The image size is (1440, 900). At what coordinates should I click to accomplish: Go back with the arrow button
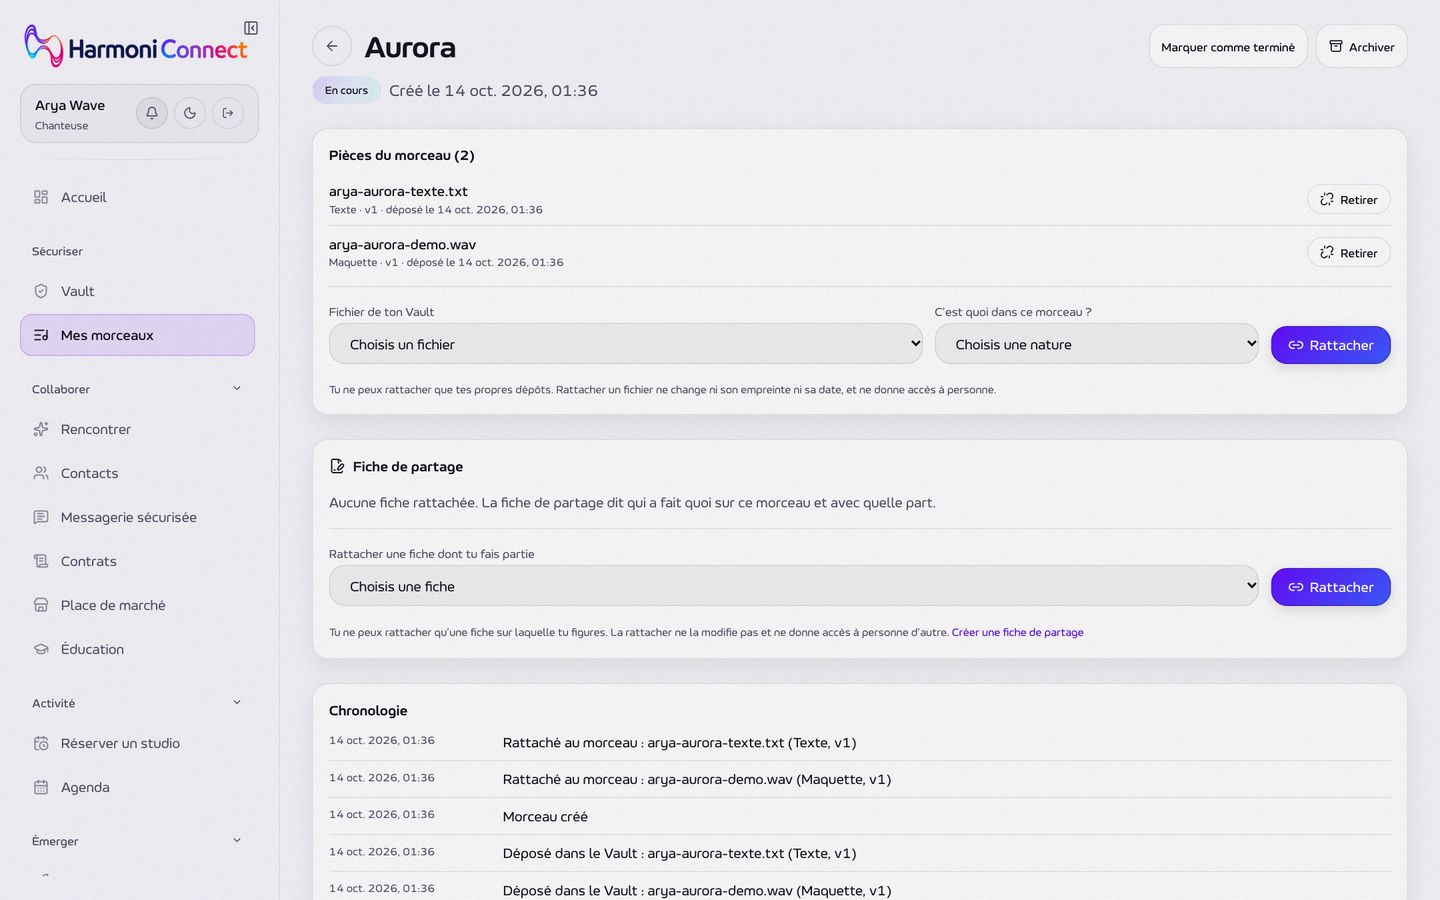(x=332, y=46)
